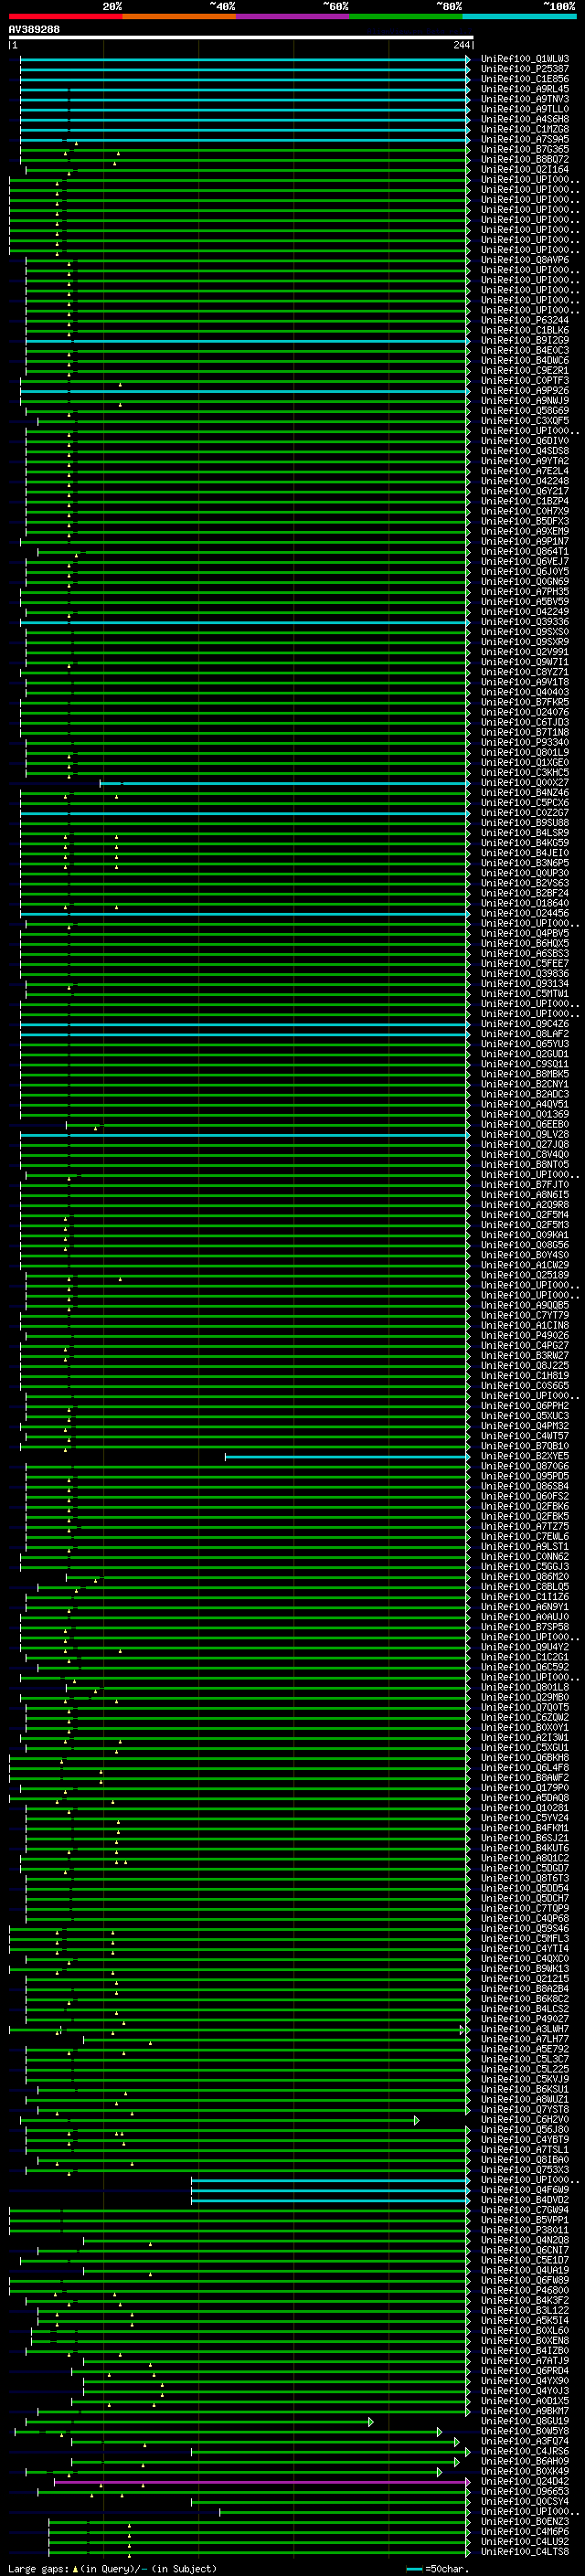
Task: Select hit label UniRef100_B7QB10
Action: 525,1446
